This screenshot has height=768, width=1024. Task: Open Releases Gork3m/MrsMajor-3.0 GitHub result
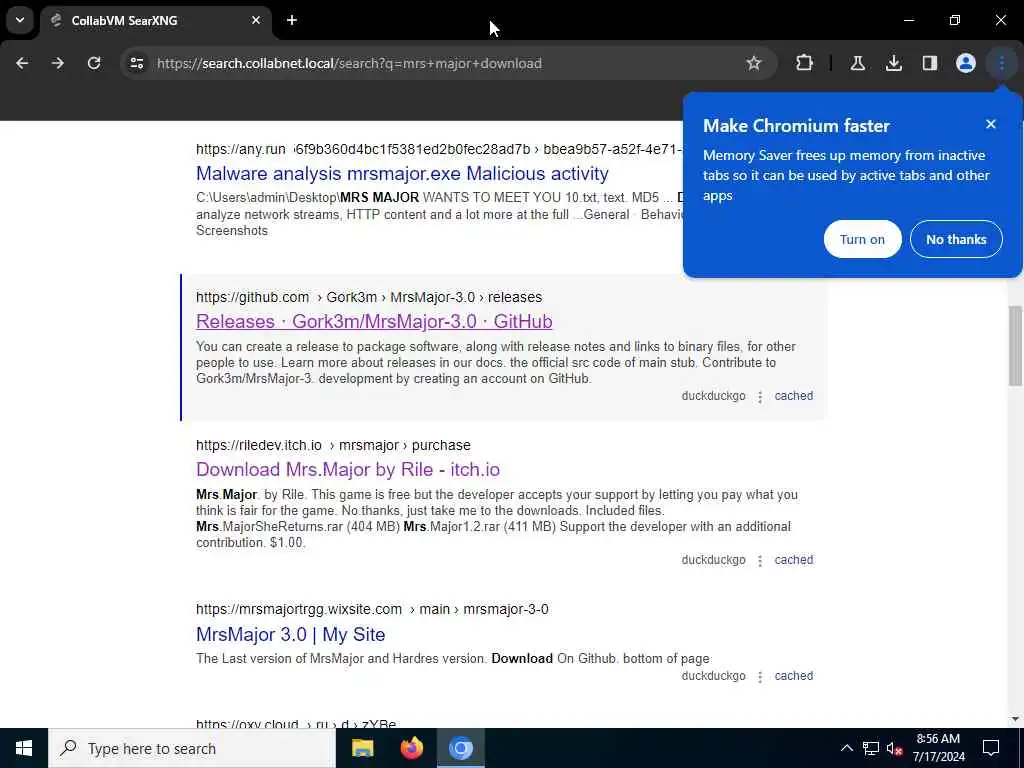point(374,321)
